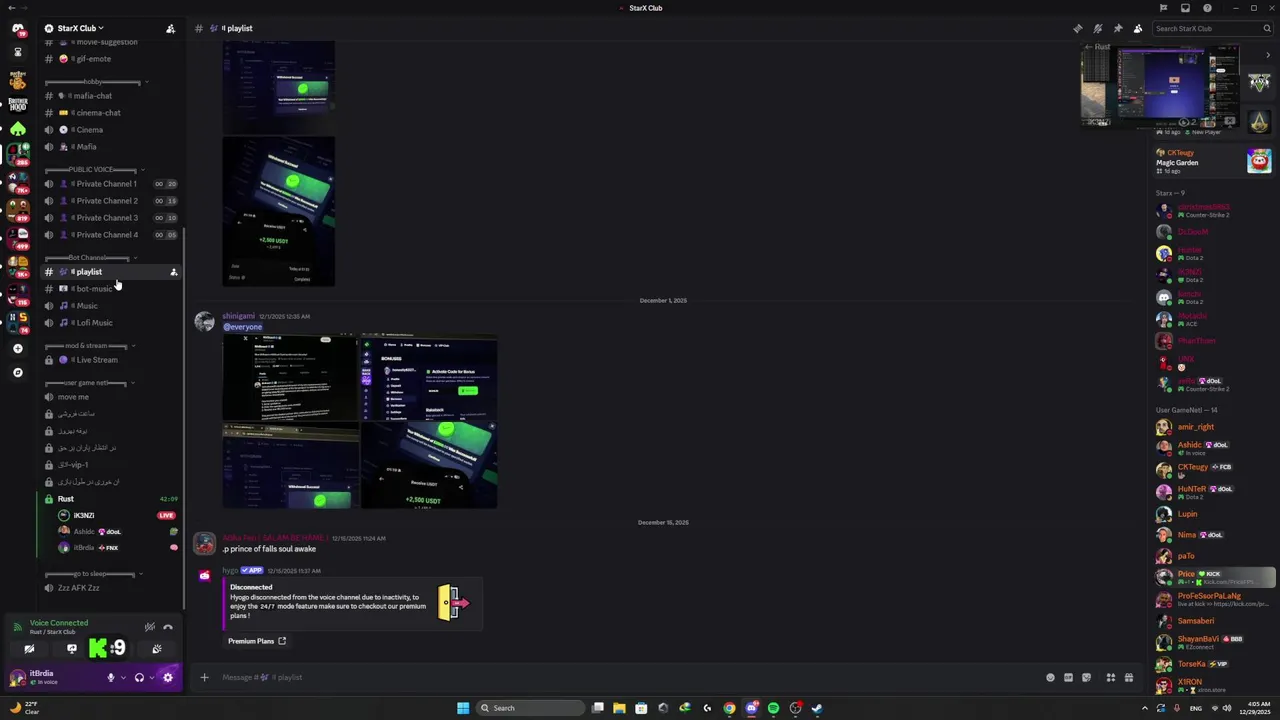
Task: Open Spotify from the Windows taskbar
Action: click(773, 708)
